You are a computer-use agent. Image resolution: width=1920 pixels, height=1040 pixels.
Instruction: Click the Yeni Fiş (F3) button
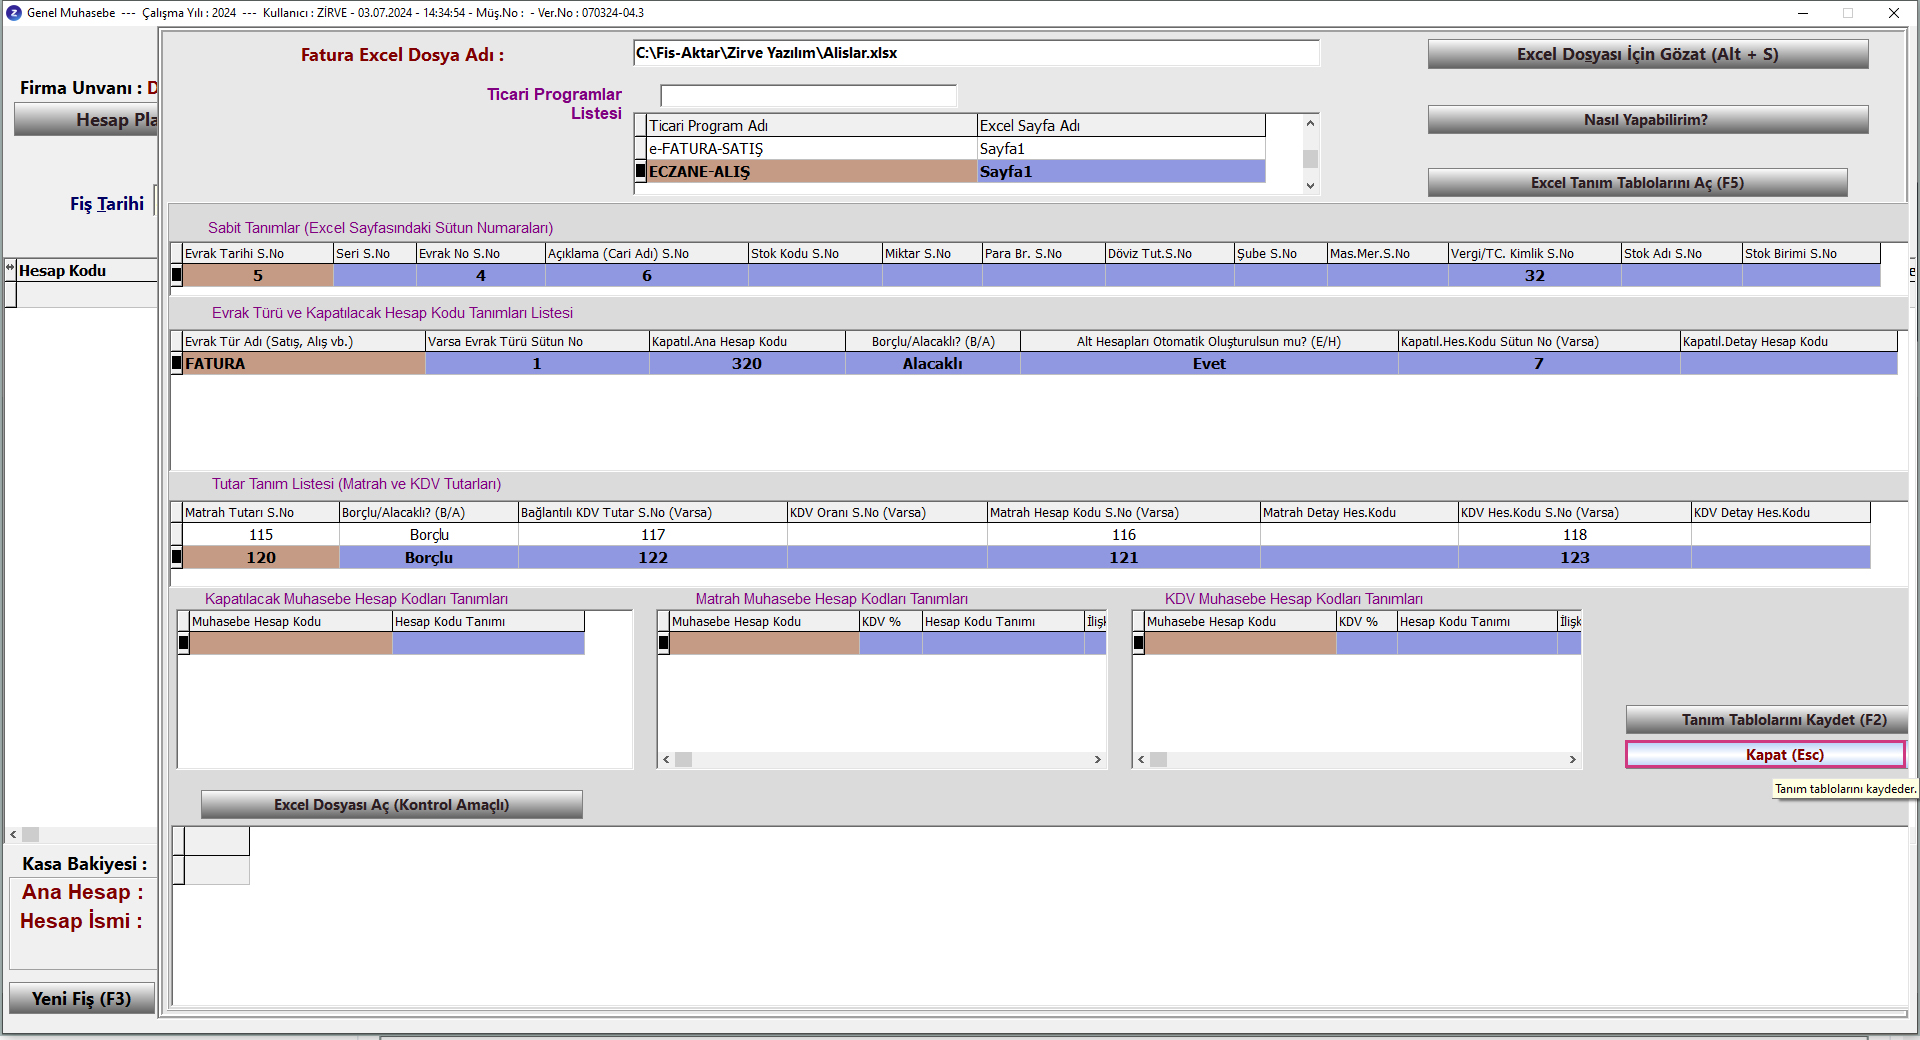tap(81, 999)
